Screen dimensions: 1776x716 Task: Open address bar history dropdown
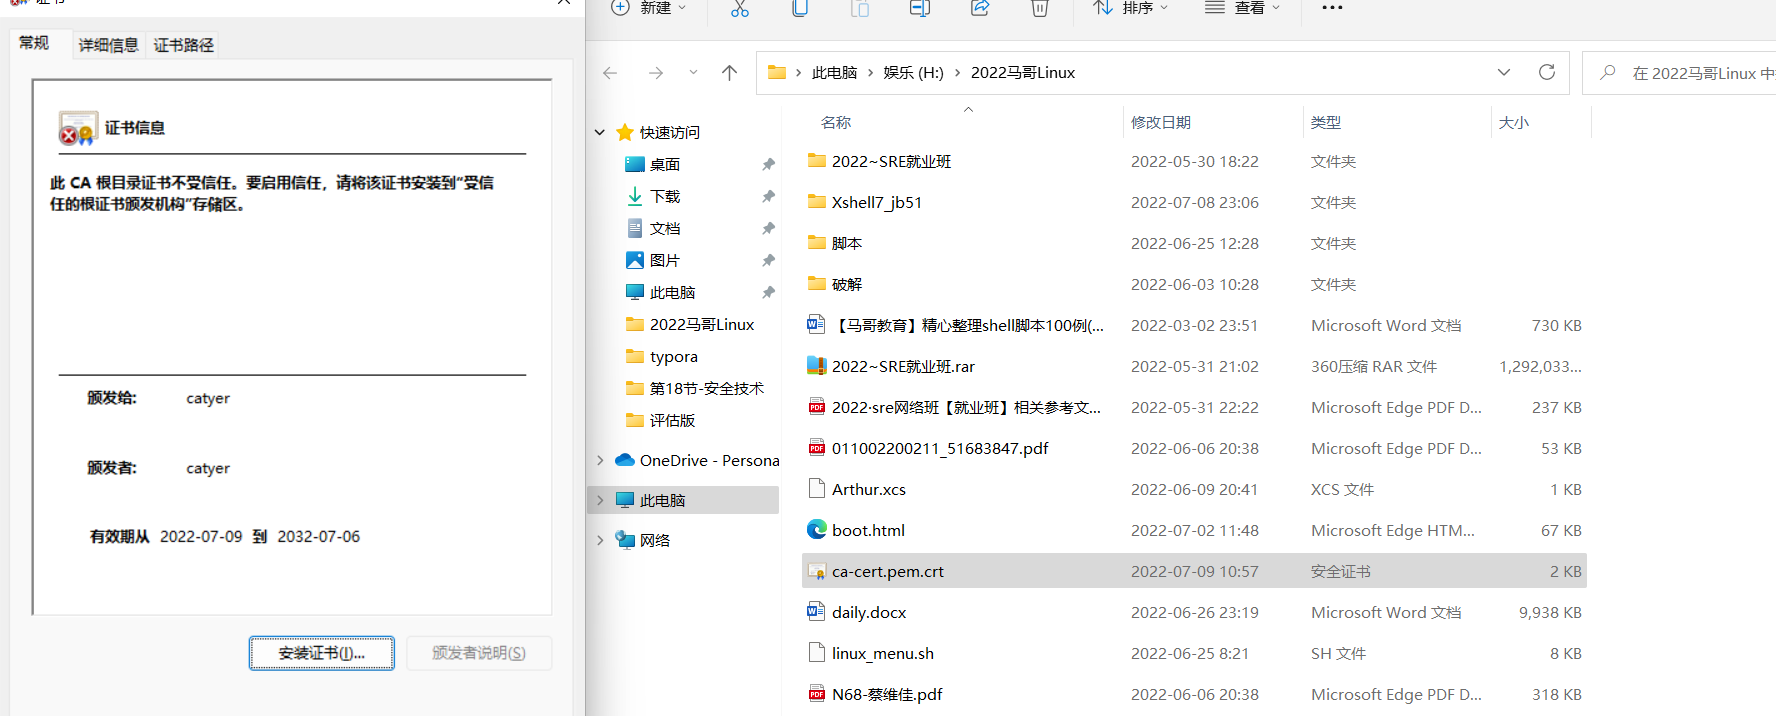1504,72
